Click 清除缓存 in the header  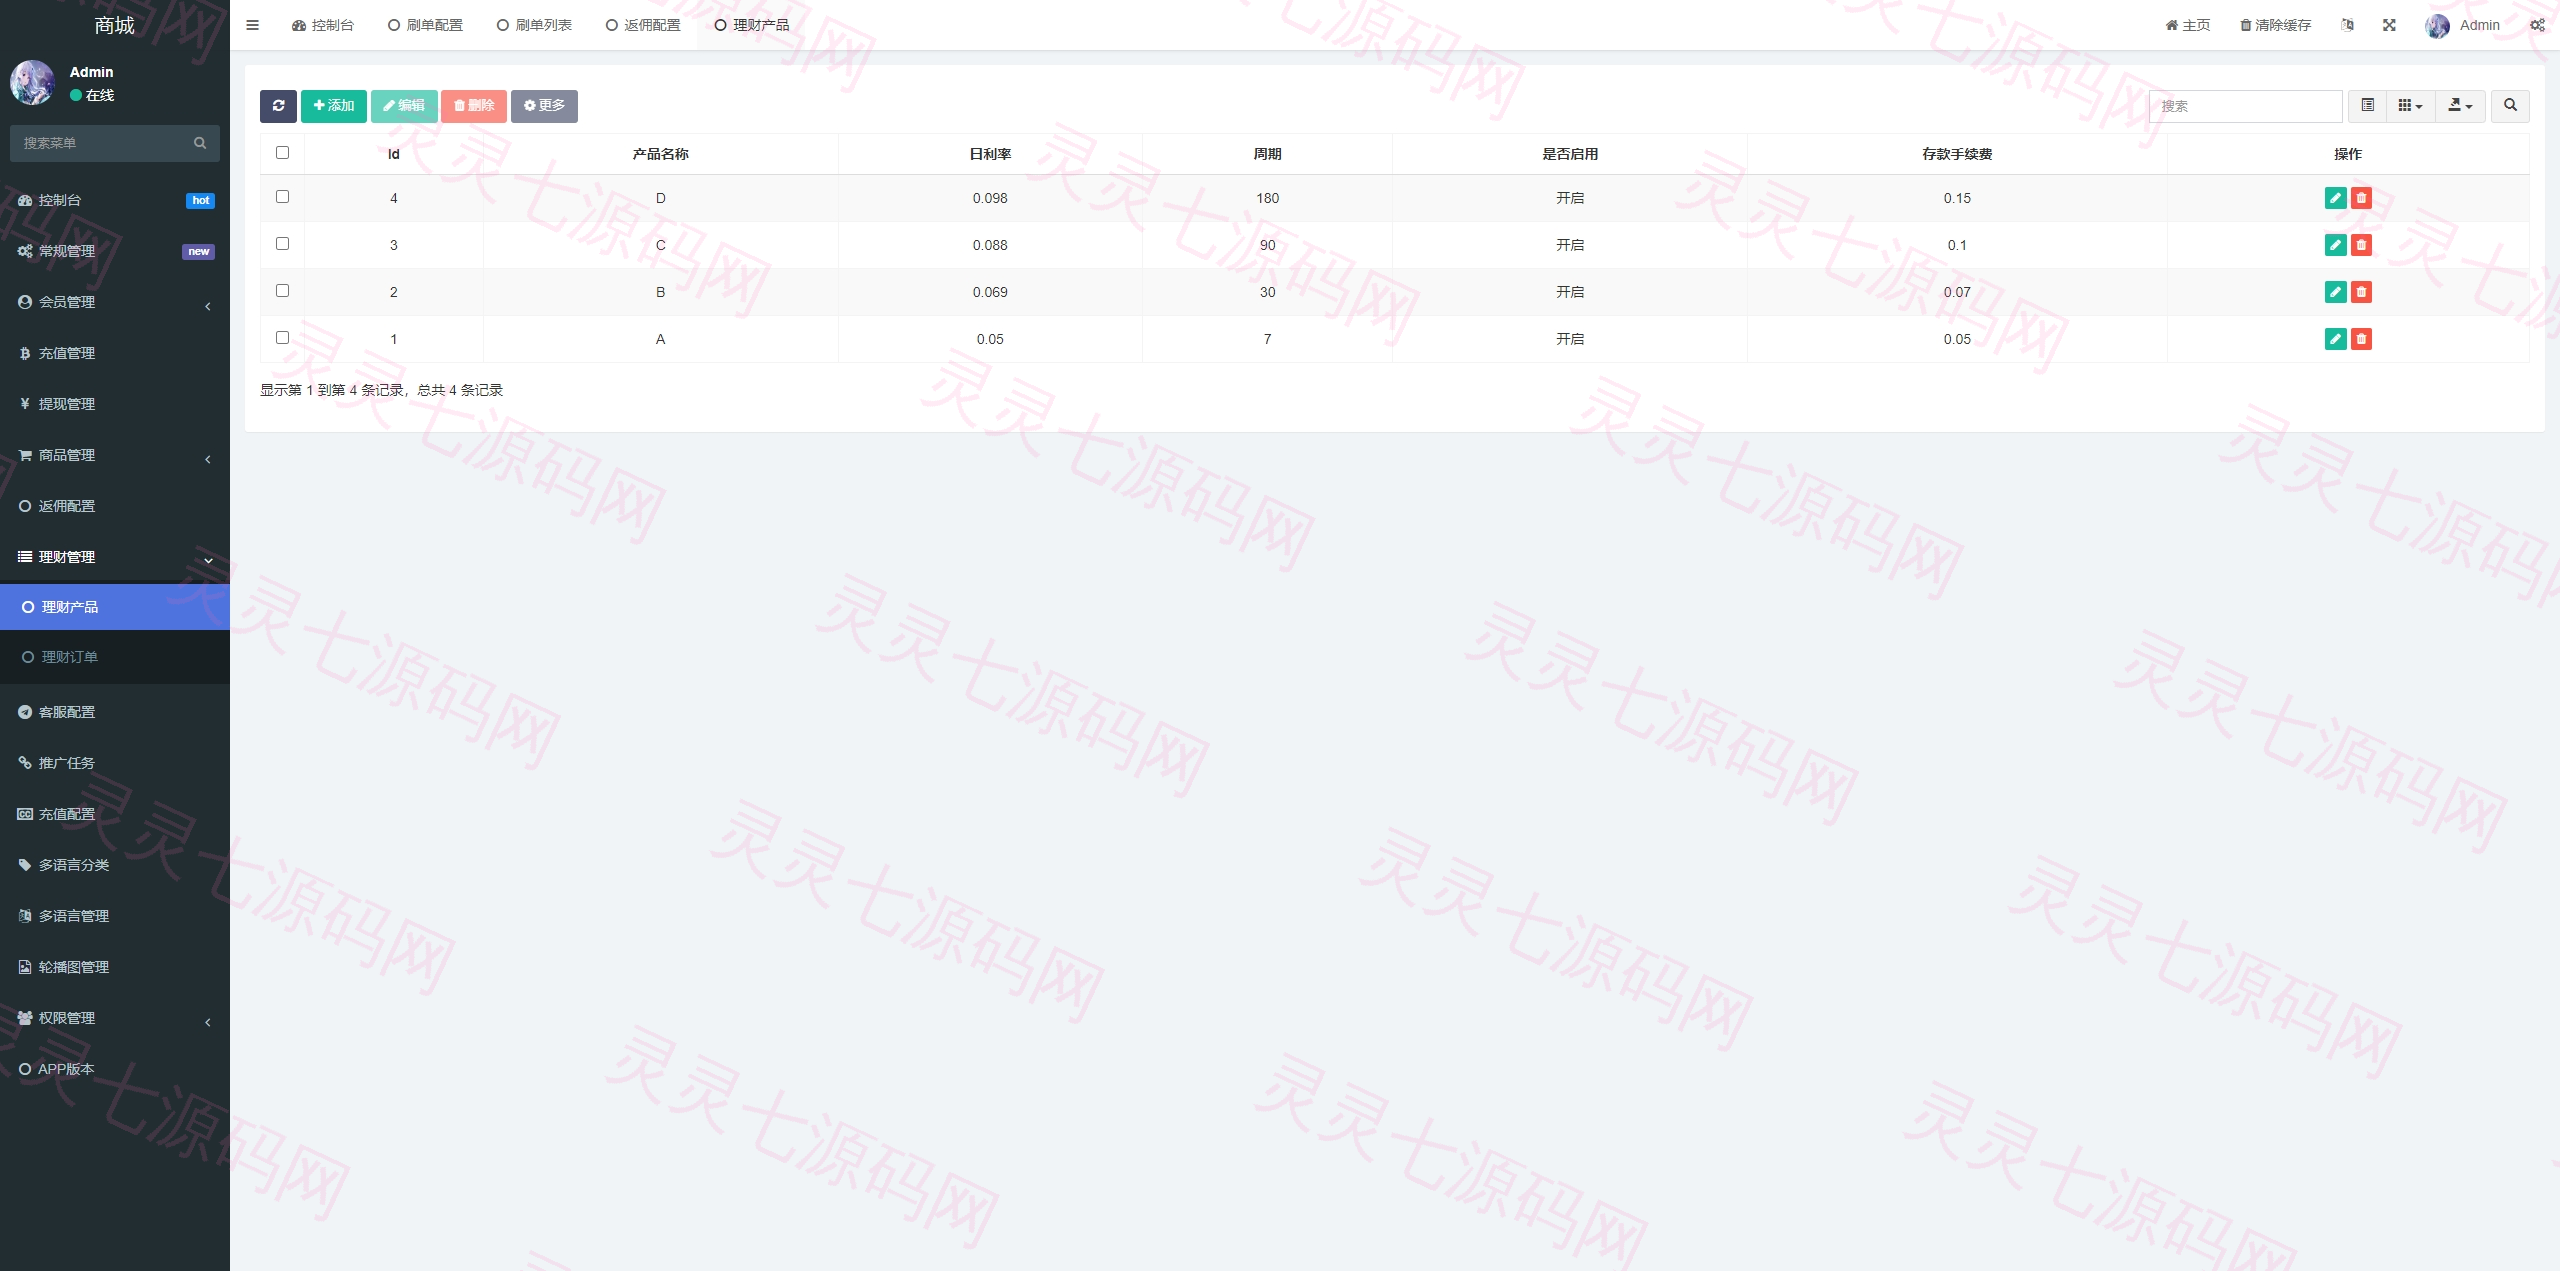coord(2276,25)
